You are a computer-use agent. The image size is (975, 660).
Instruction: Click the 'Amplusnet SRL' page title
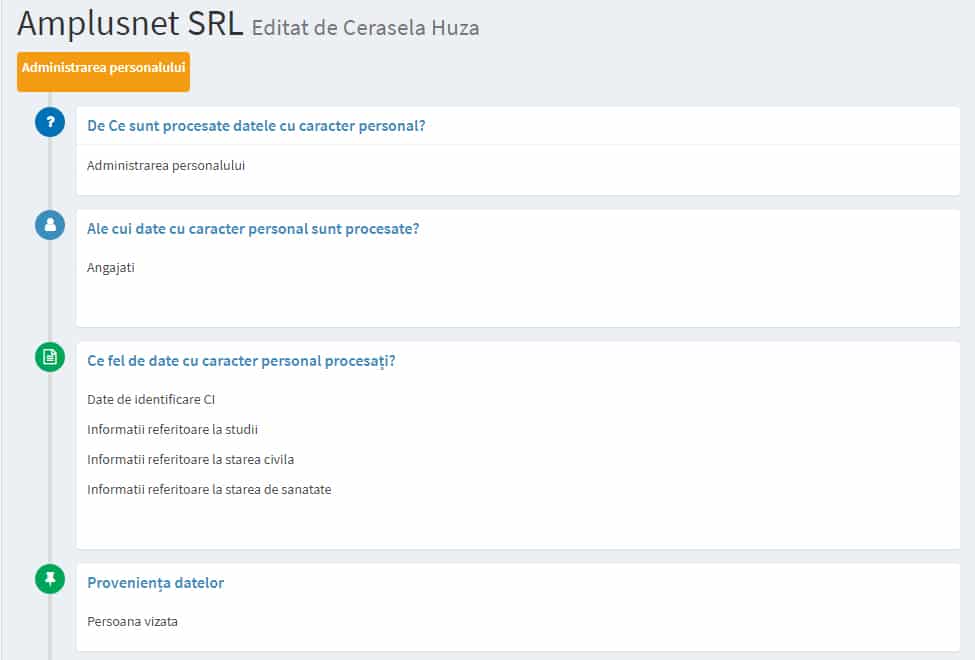pos(130,24)
